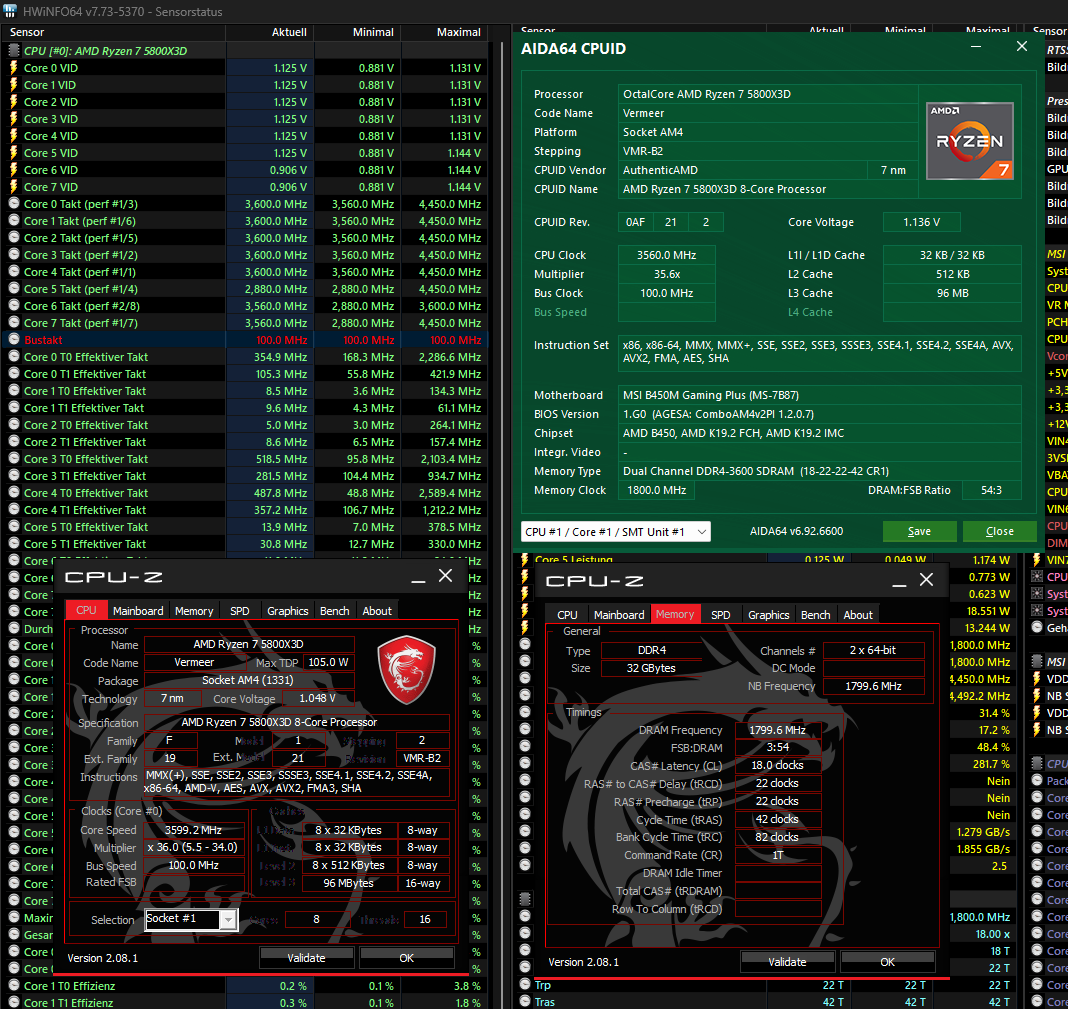The image size is (1068, 1009).
Task: Click the Save button in AIDA64 CPUID
Action: coord(920,531)
